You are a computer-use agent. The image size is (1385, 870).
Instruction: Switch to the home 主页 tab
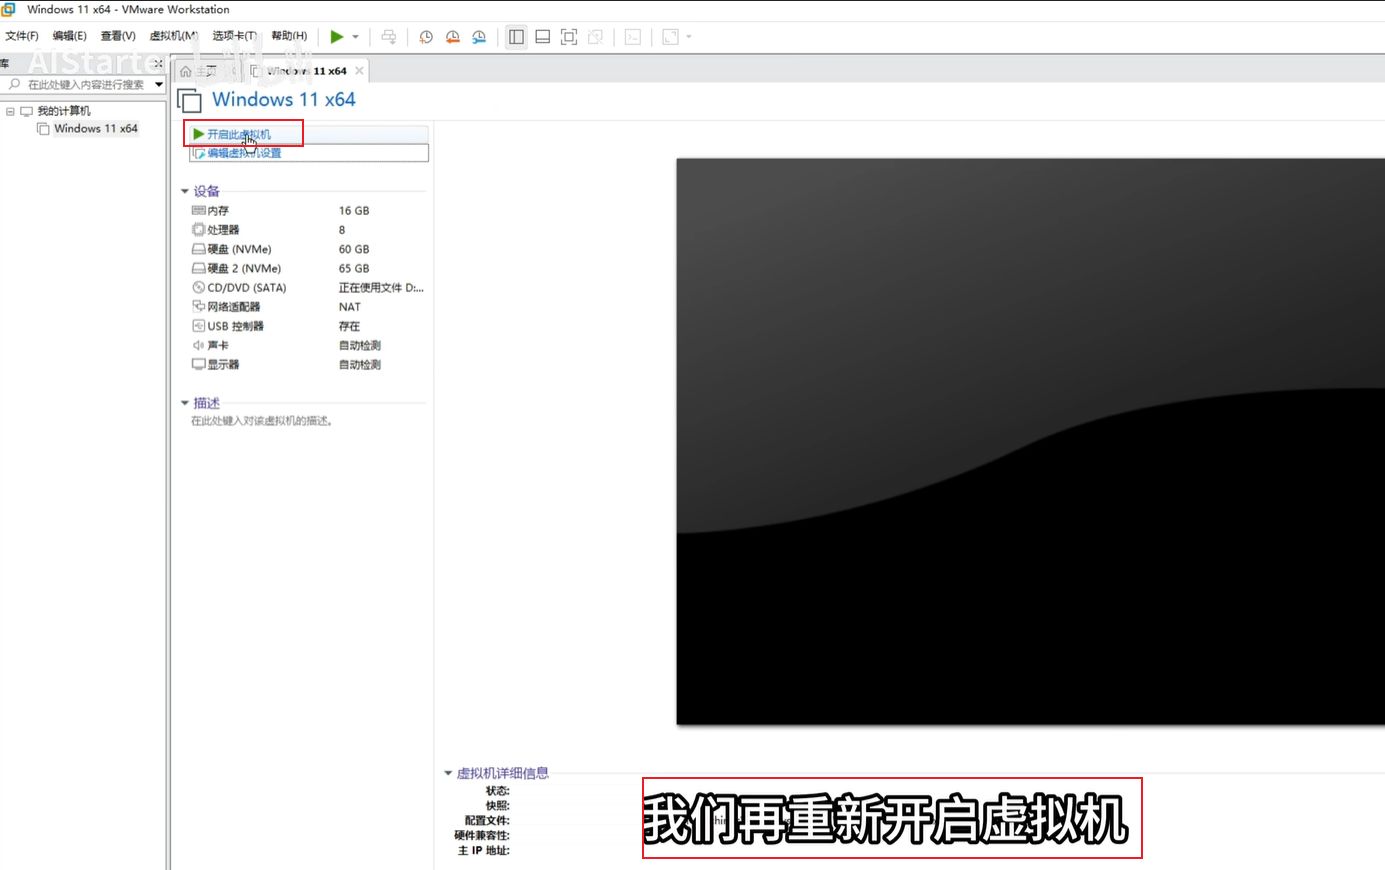point(199,71)
